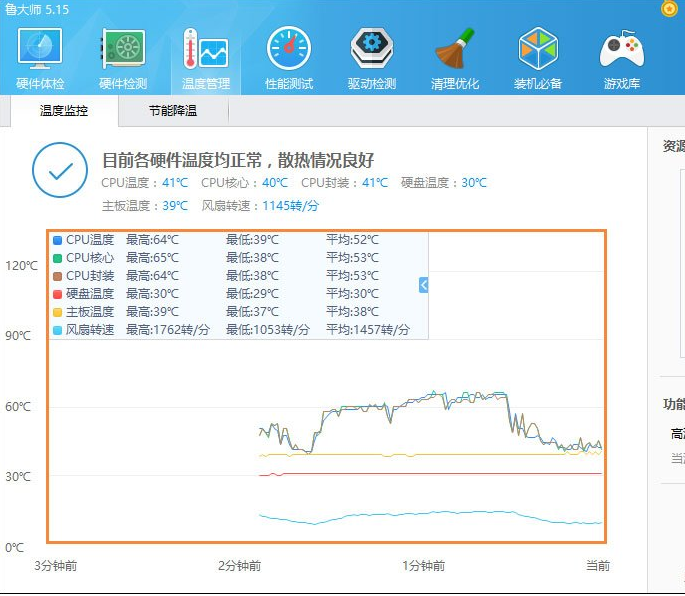Click 最高:65℃ CPU核心 max value
The image size is (685, 596).
pyautogui.click(x=152, y=258)
